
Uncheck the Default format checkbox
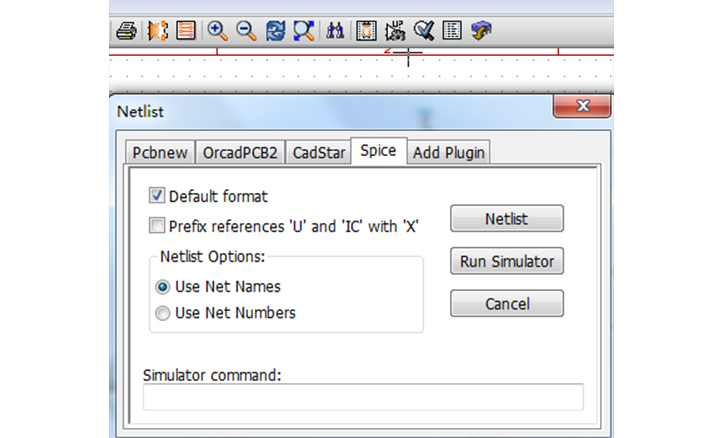pyautogui.click(x=157, y=195)
